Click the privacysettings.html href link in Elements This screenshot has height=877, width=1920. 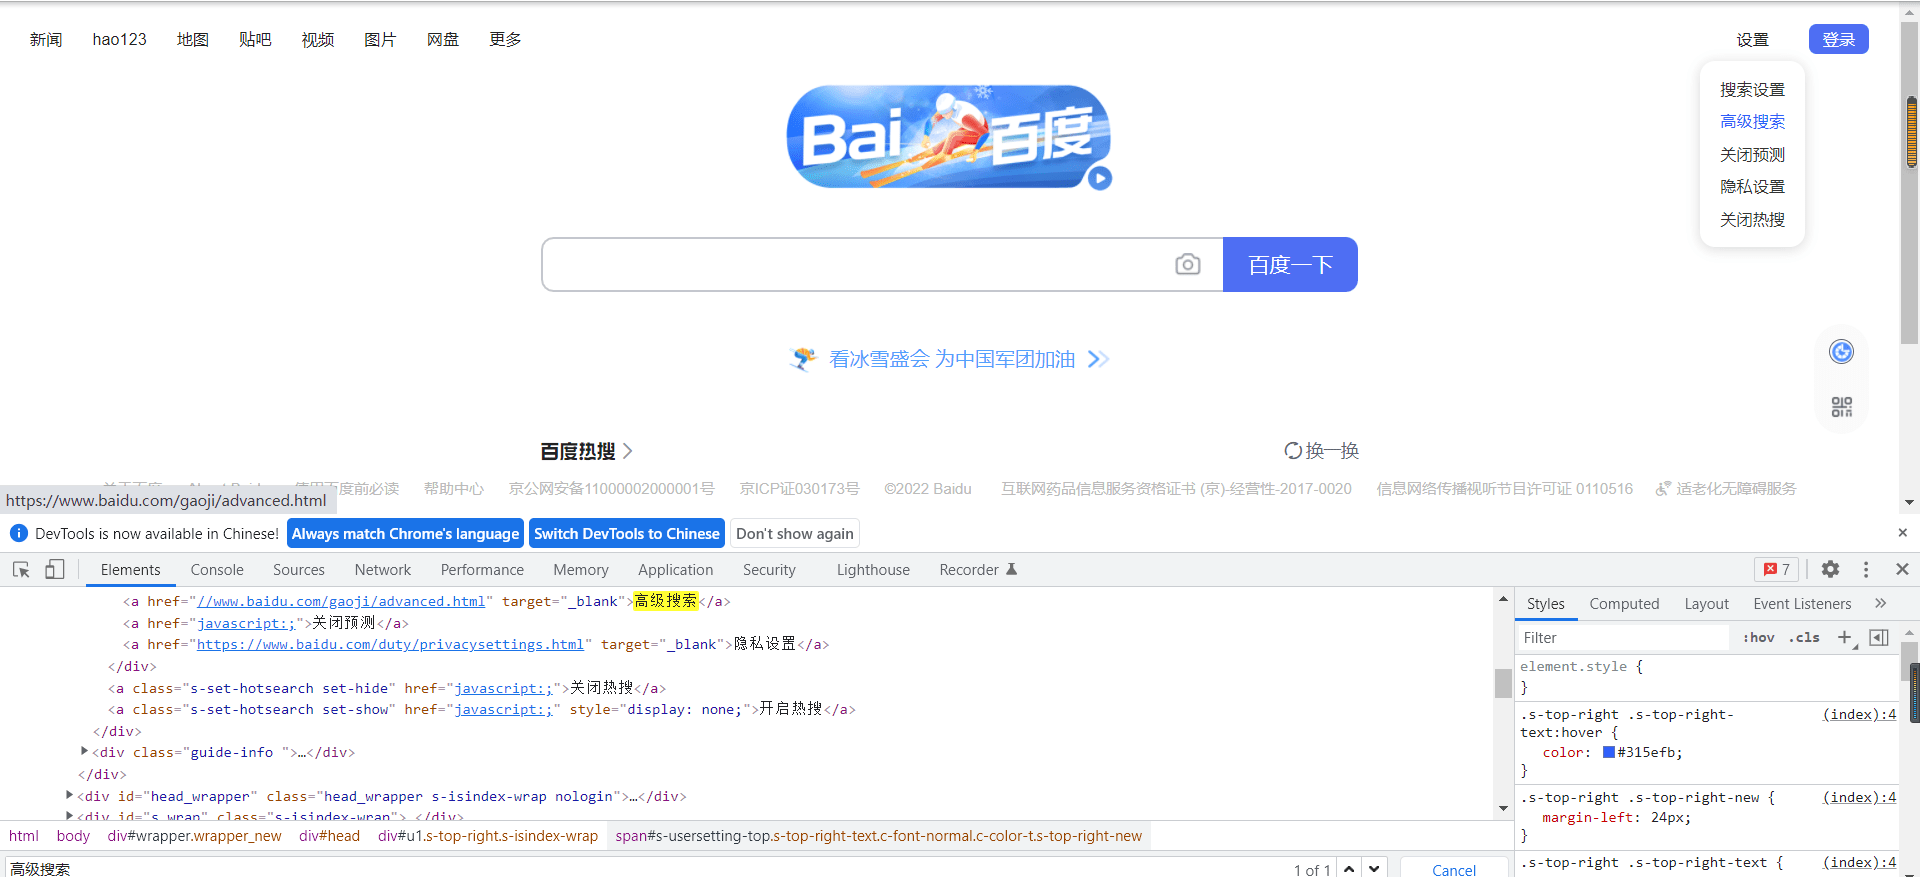coord(390,644)
